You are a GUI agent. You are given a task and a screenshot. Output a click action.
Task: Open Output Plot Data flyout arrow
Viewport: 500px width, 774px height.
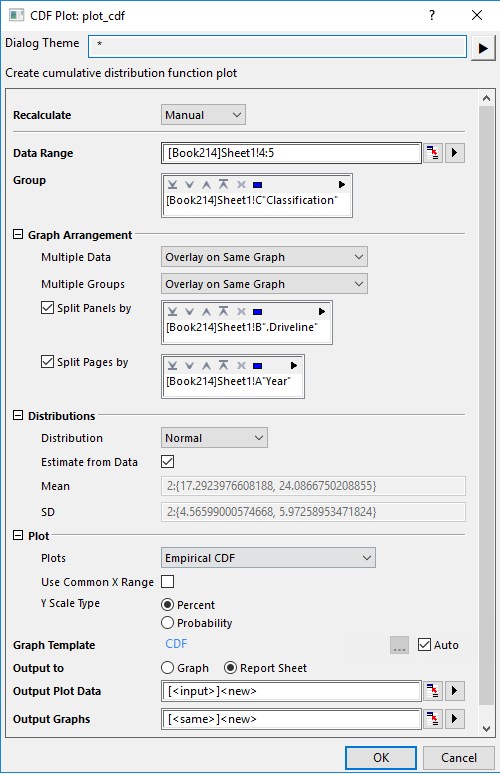point(455,691)
